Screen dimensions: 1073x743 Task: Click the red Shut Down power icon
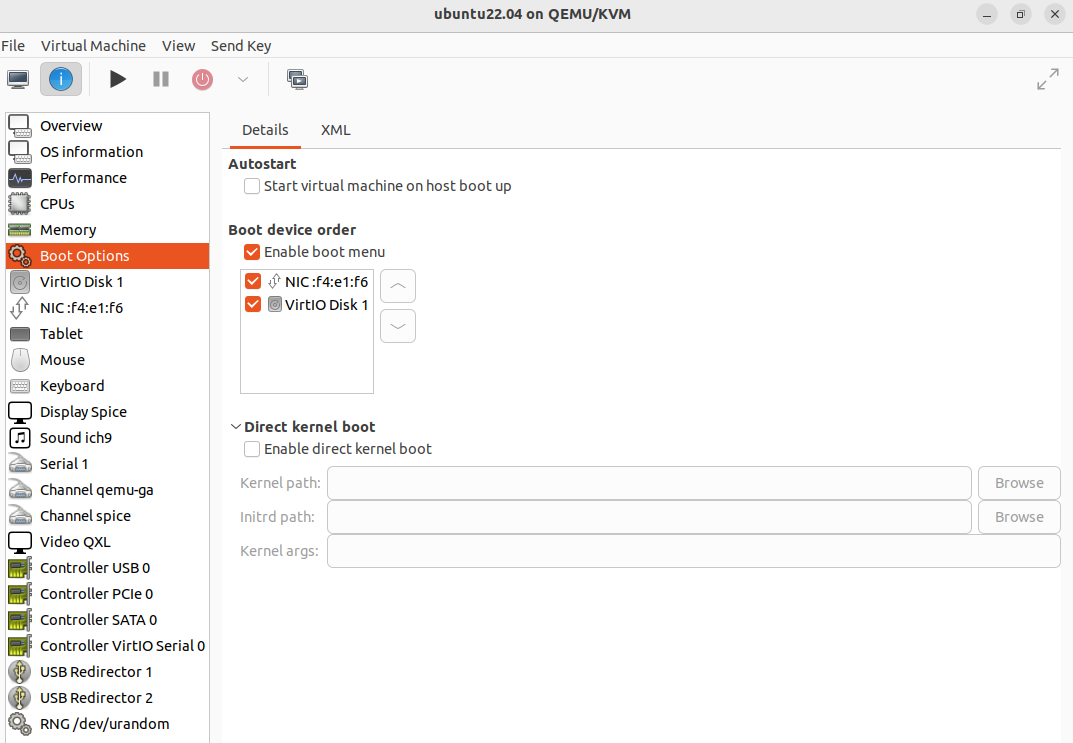click(x=203, y=79)
